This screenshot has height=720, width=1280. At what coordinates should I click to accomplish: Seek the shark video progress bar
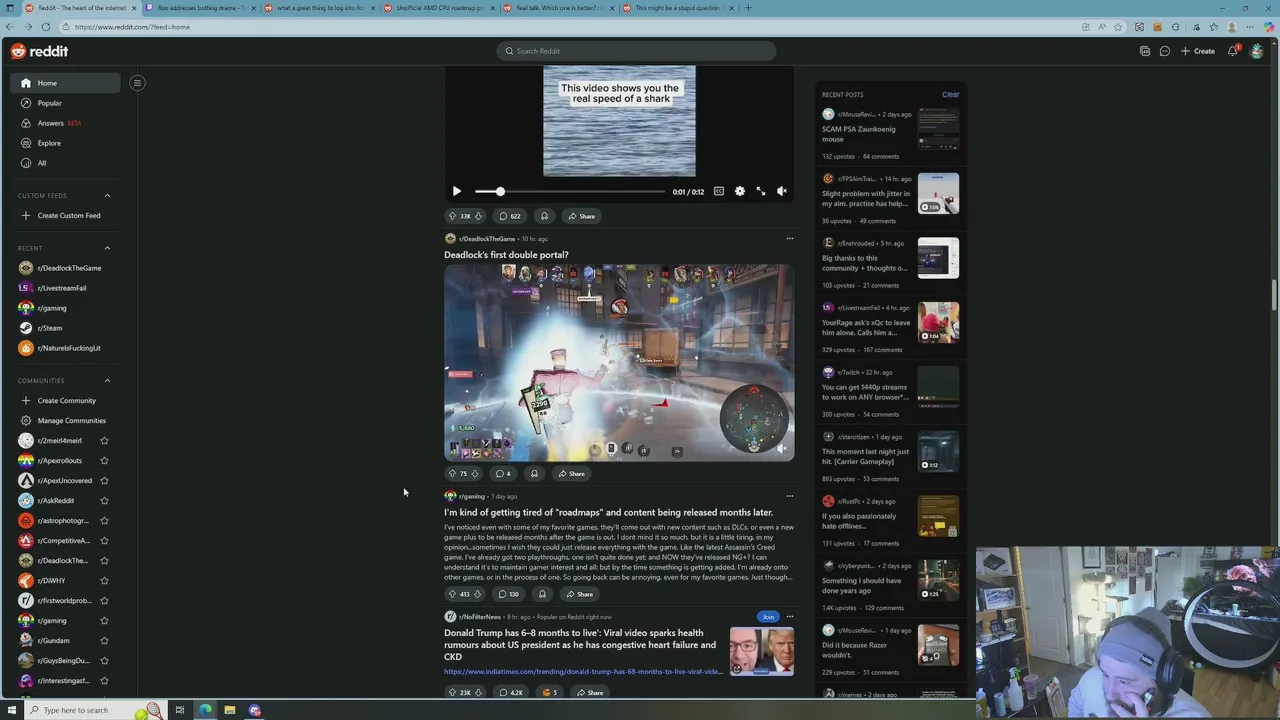(570, 191)
